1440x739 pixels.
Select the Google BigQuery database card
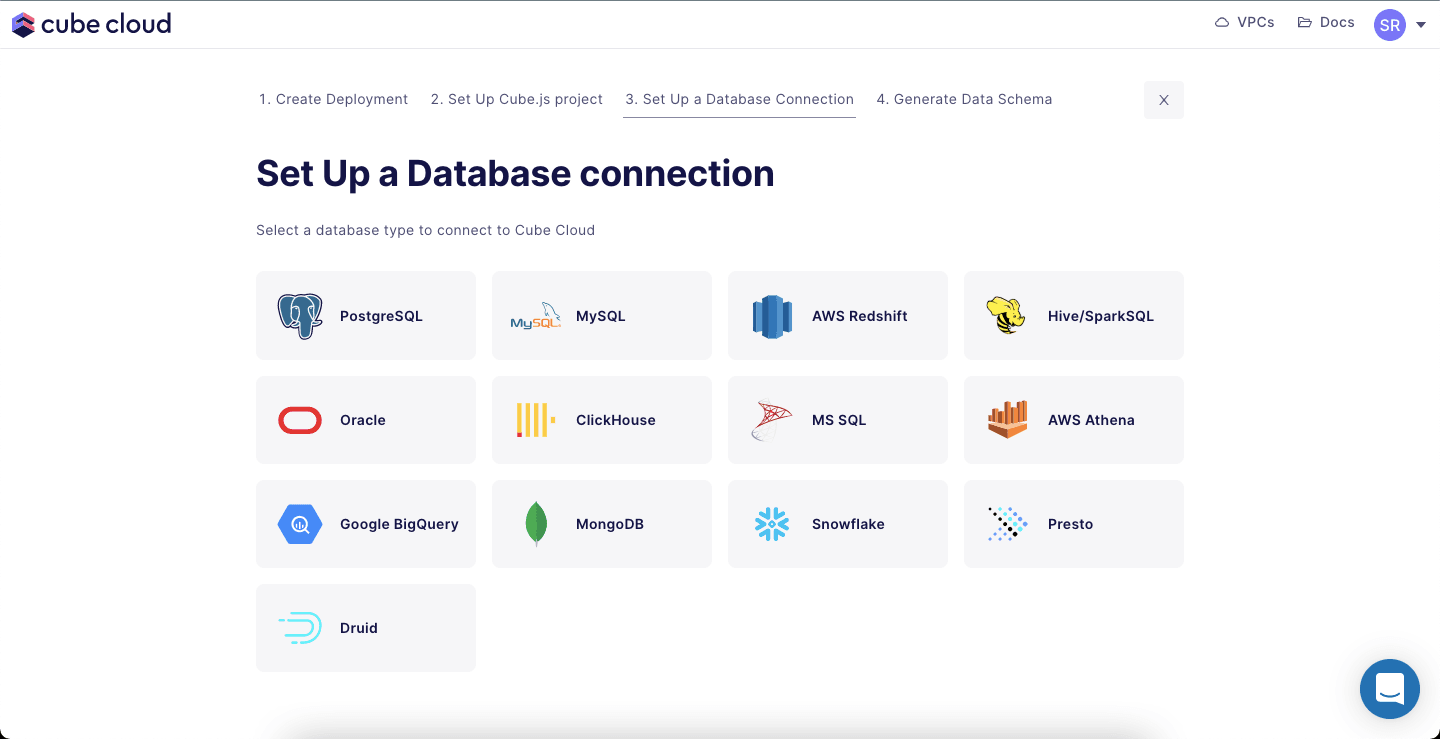coord(366,524)
